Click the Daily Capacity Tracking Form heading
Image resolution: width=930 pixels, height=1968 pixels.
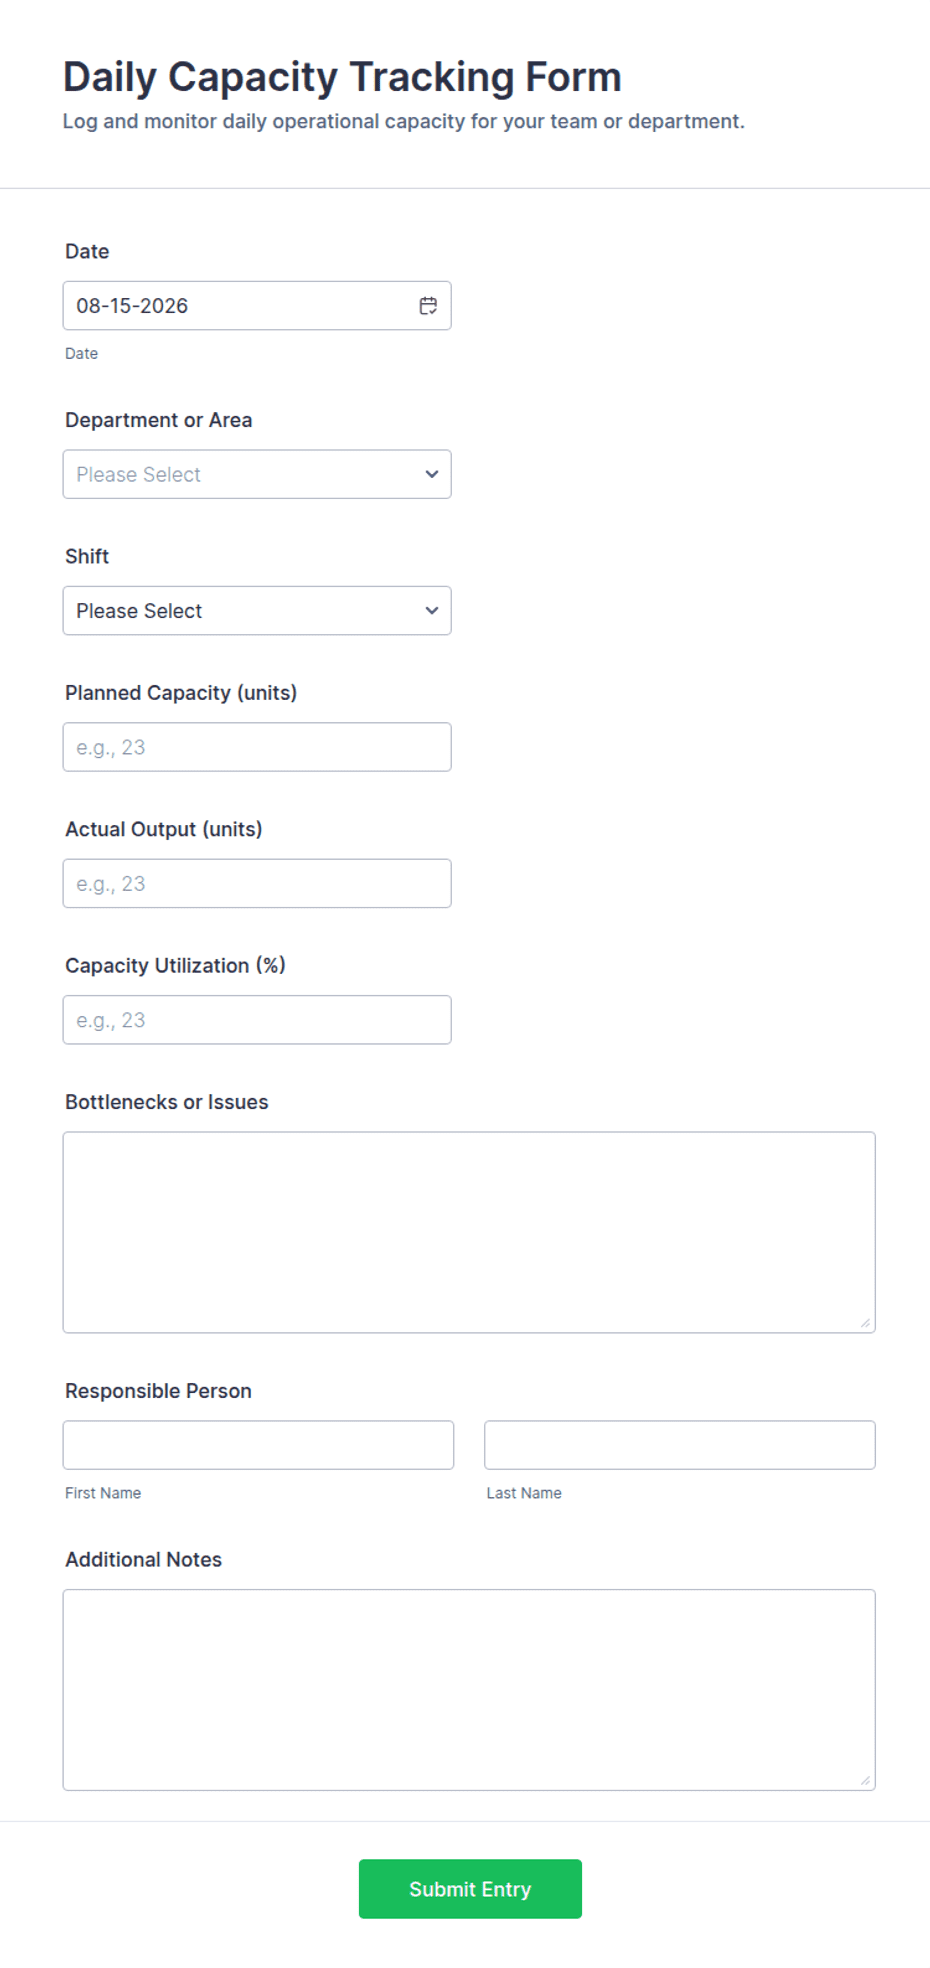tap(342, 77)
